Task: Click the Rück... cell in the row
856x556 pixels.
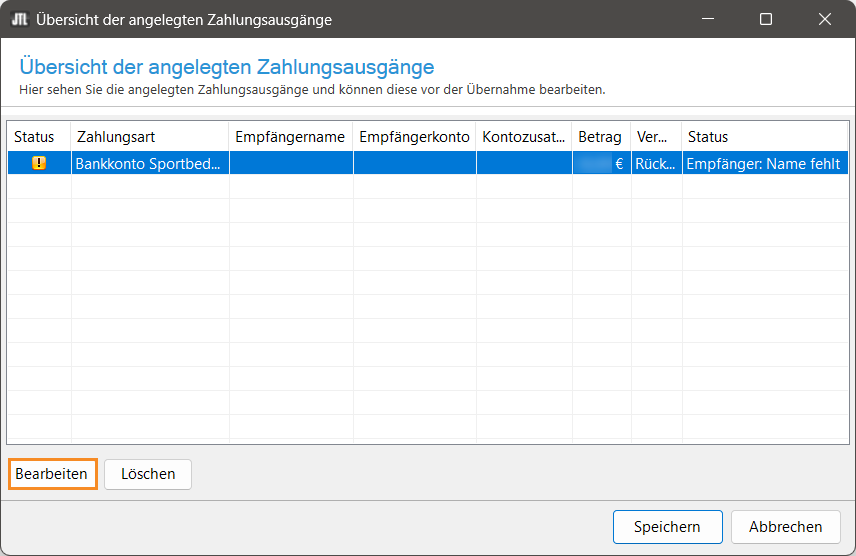Action: click(655, 164)
